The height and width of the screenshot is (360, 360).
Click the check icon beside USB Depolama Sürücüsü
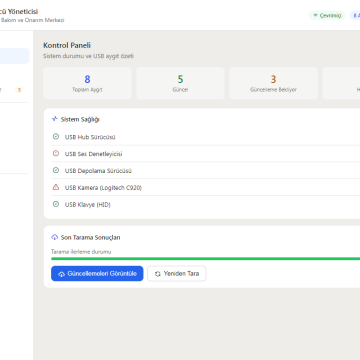(x=56, y=170)
